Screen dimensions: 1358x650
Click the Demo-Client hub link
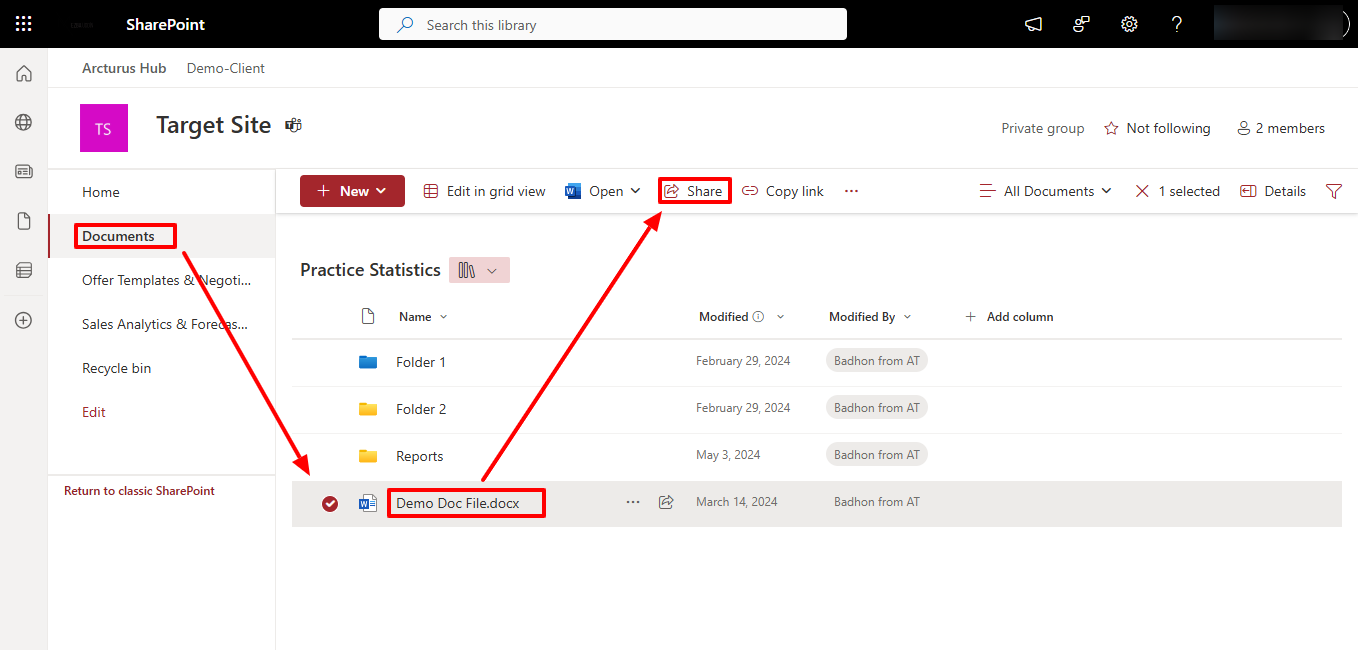click(226, 68)
